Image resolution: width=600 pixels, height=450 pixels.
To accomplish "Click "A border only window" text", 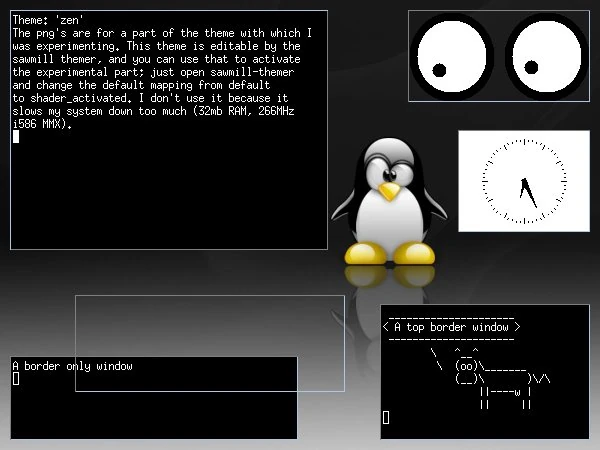I will tap(72, 366).
